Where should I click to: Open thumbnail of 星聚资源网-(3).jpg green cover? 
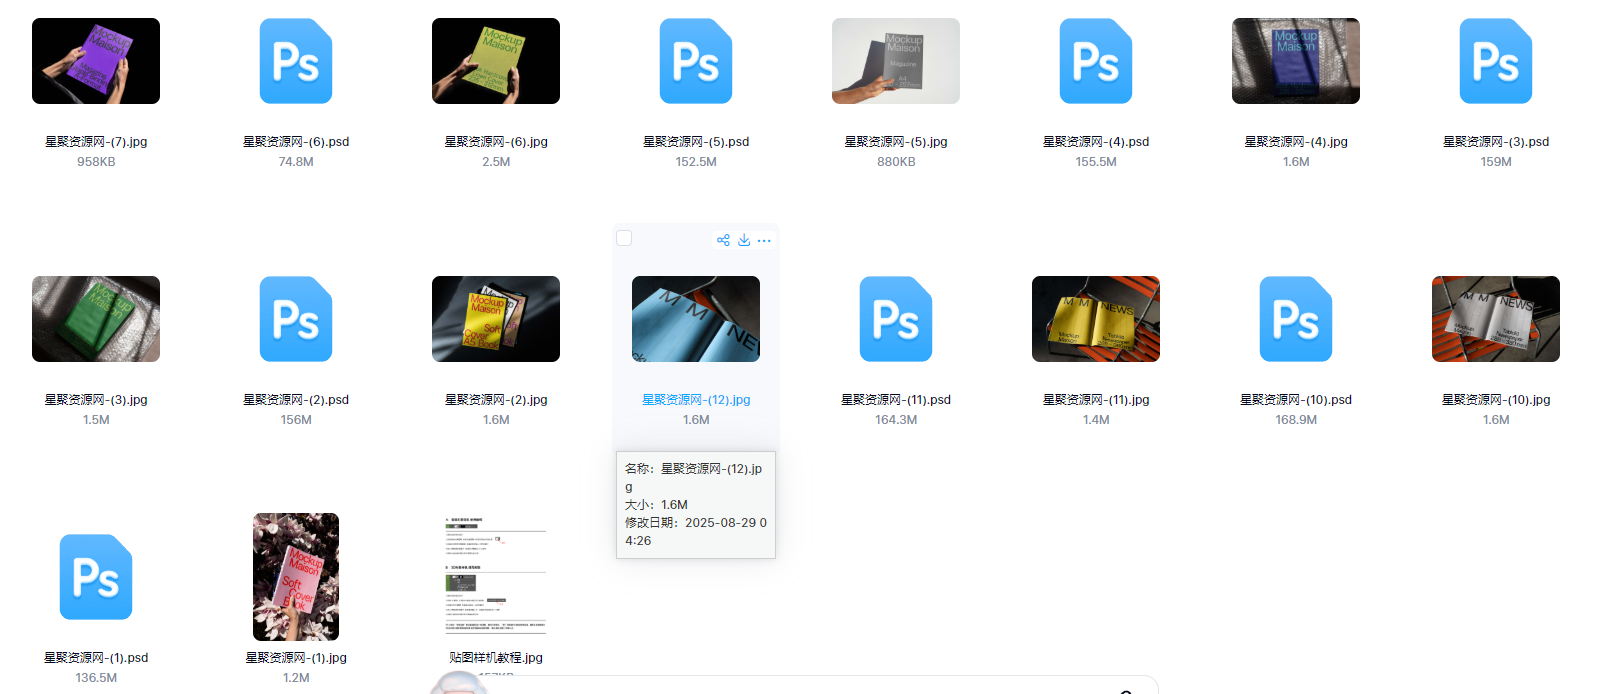click(96, 319)
